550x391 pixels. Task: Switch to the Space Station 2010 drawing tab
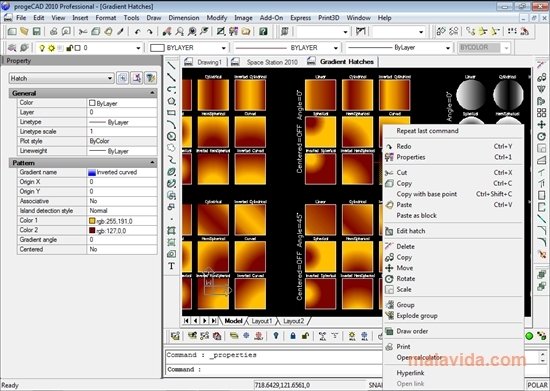pyautogui.click(x=272, y=62)
